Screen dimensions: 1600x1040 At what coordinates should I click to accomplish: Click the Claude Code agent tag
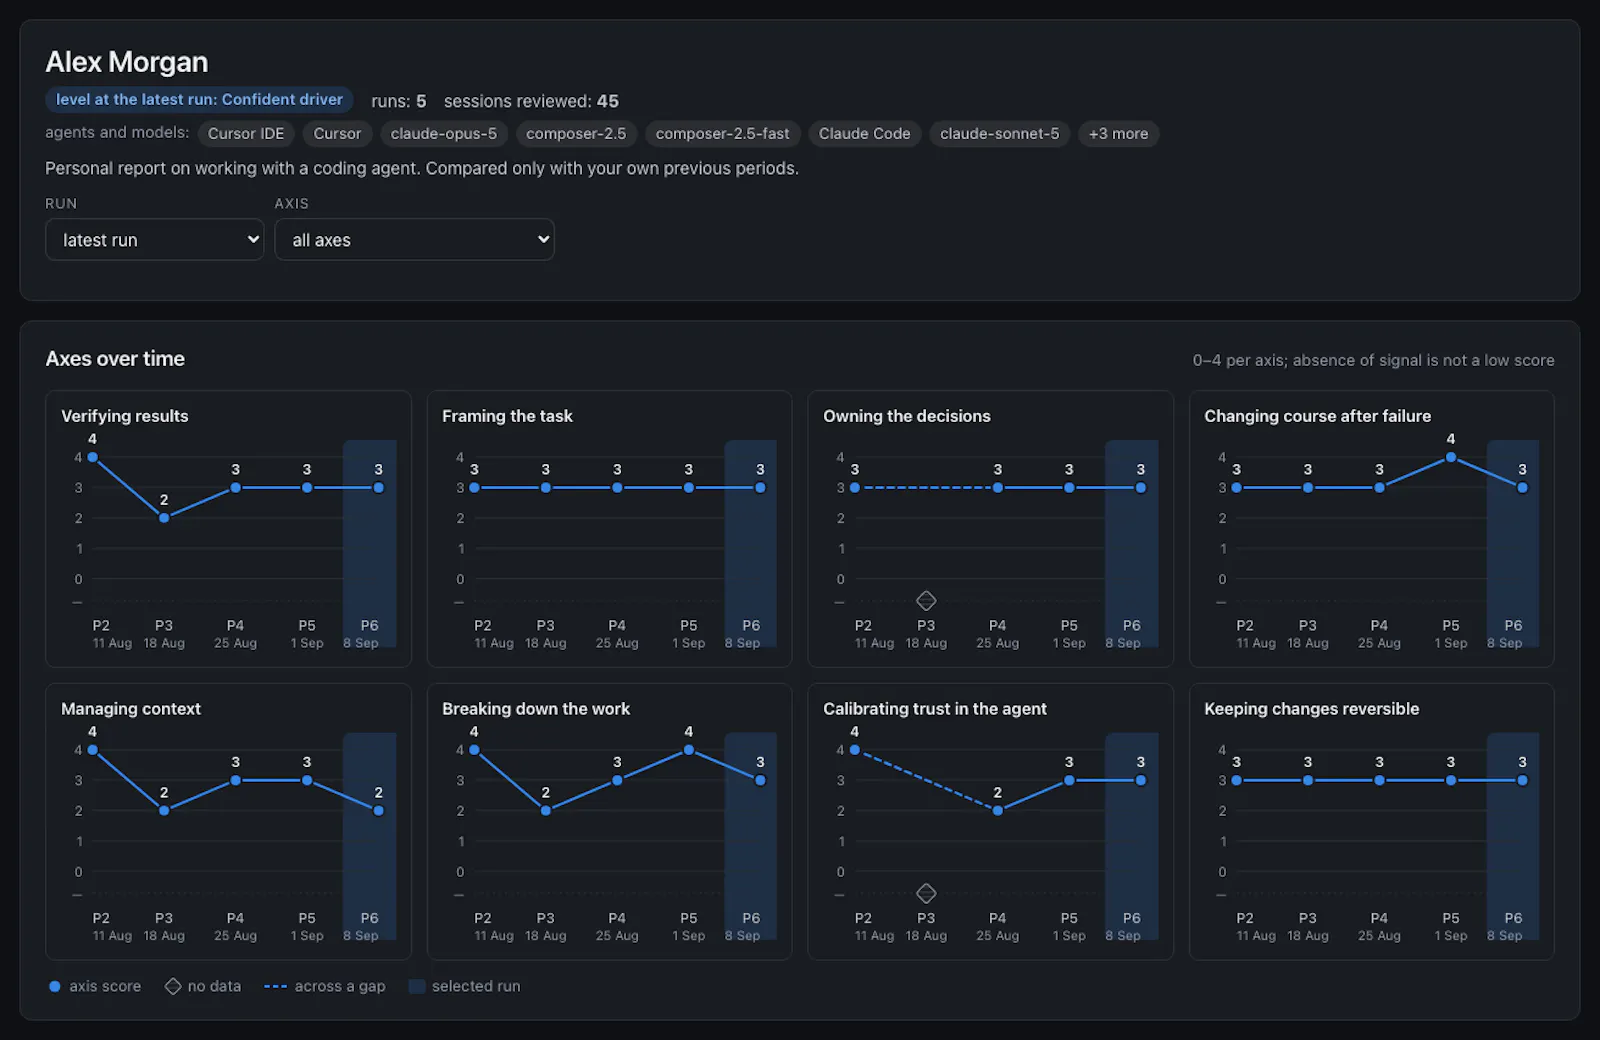pos(864,134)
